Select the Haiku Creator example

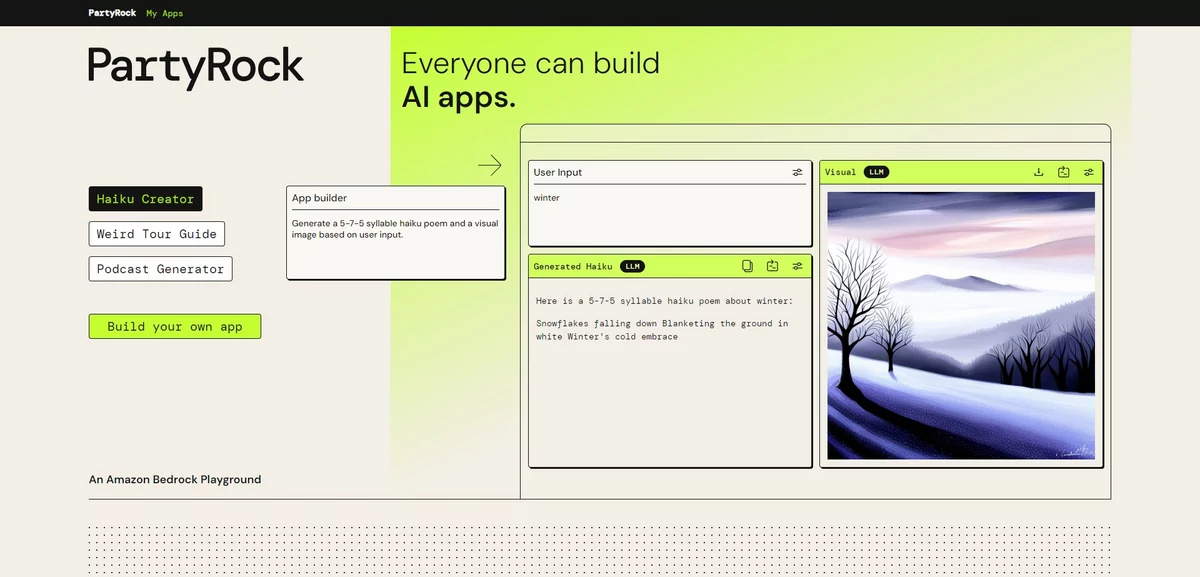tap(145, 199)
